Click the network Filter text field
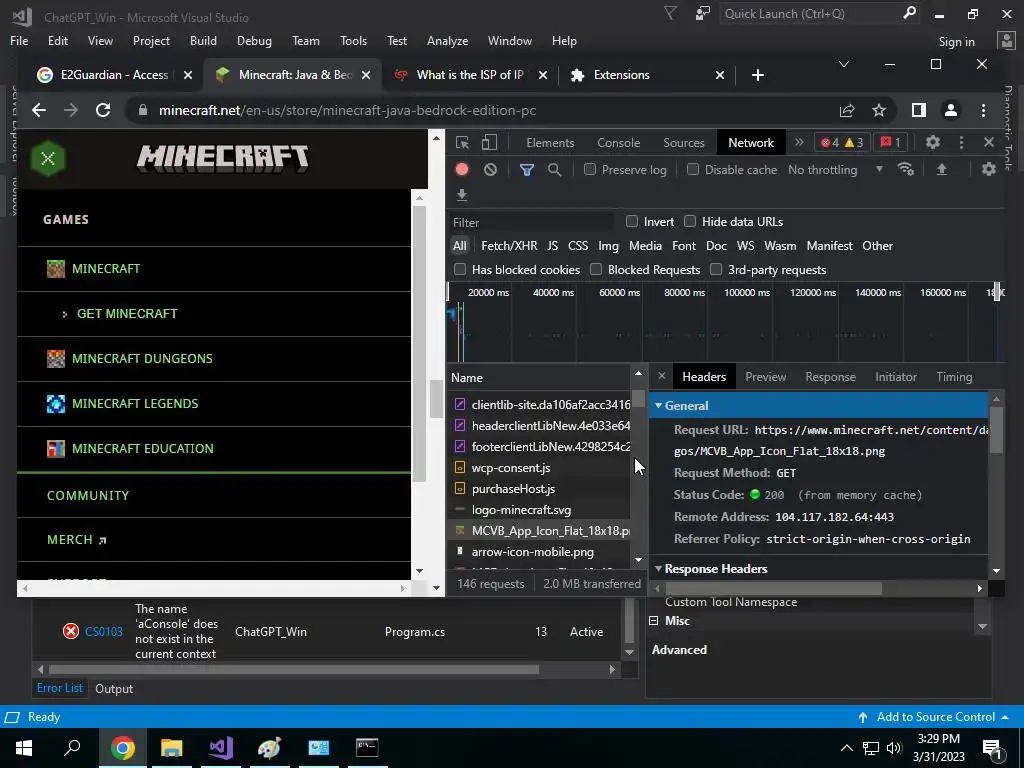Screen dimensions: 1024x768 pyautogui.click(x=532, y=222)
